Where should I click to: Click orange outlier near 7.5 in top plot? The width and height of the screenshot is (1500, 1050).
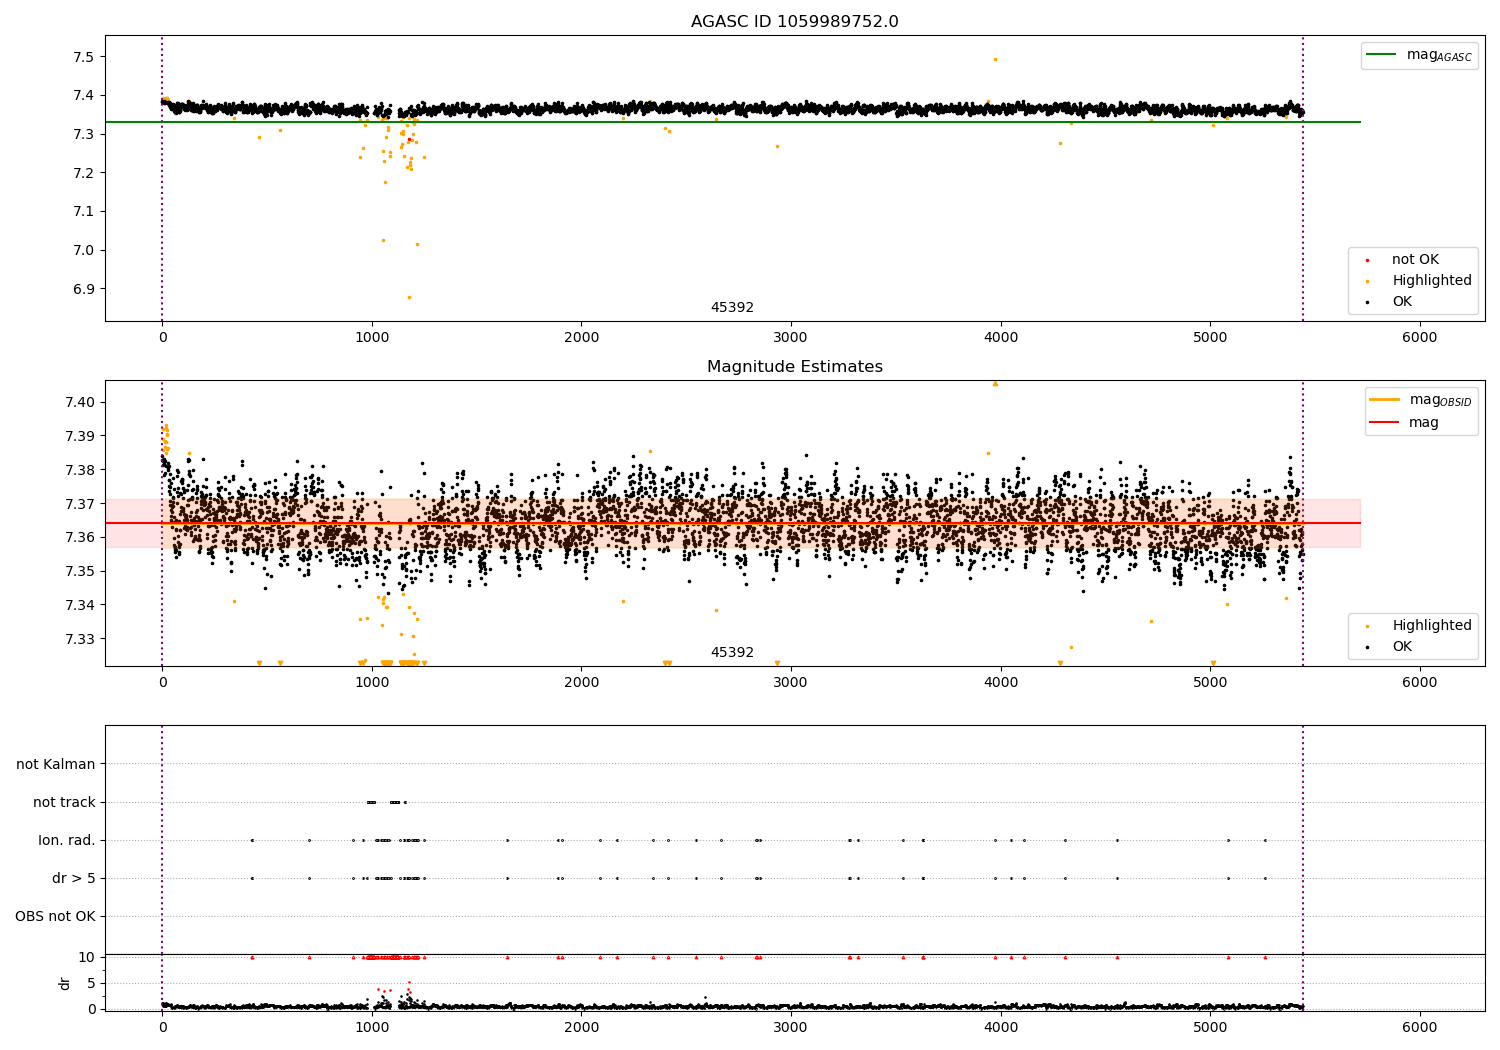point(995,59)
